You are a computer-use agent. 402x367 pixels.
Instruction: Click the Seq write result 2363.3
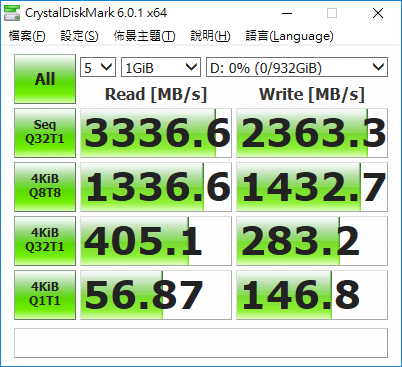coord(312,133)
